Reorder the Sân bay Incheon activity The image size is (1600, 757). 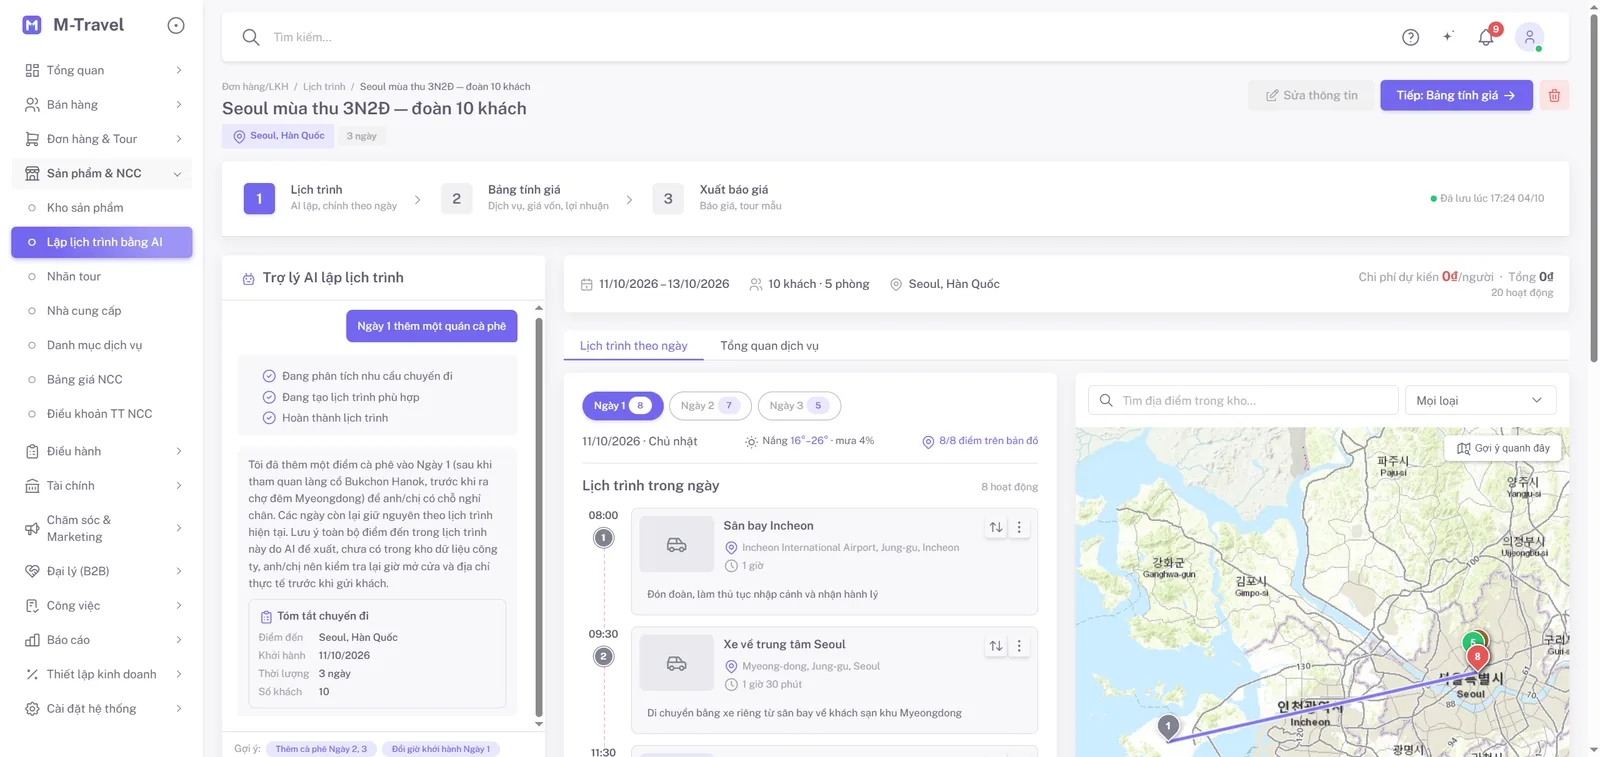996,527
